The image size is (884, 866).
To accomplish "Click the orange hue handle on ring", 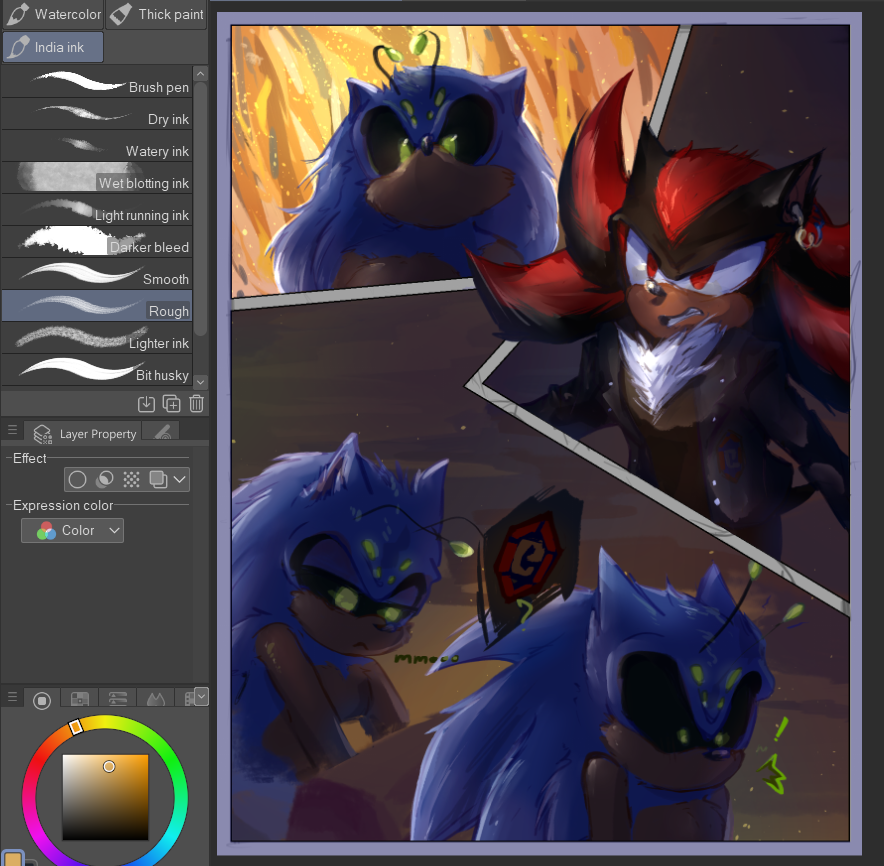I will coord(76,727).
